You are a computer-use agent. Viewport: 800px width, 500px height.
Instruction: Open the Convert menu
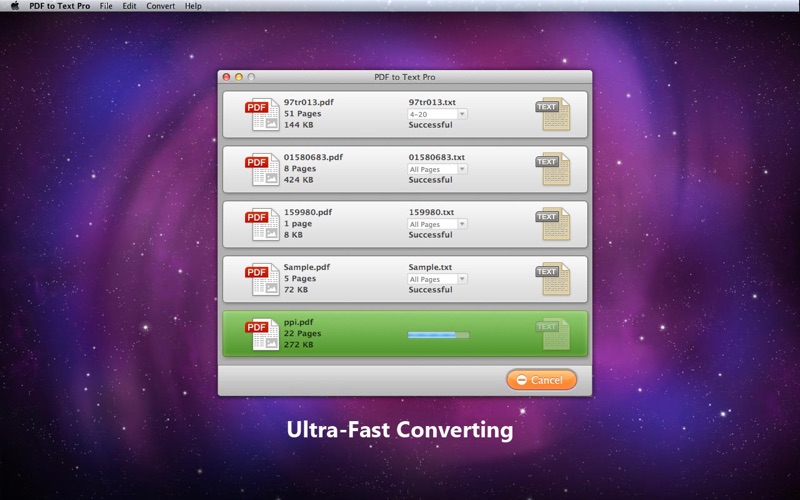(160, 6)
